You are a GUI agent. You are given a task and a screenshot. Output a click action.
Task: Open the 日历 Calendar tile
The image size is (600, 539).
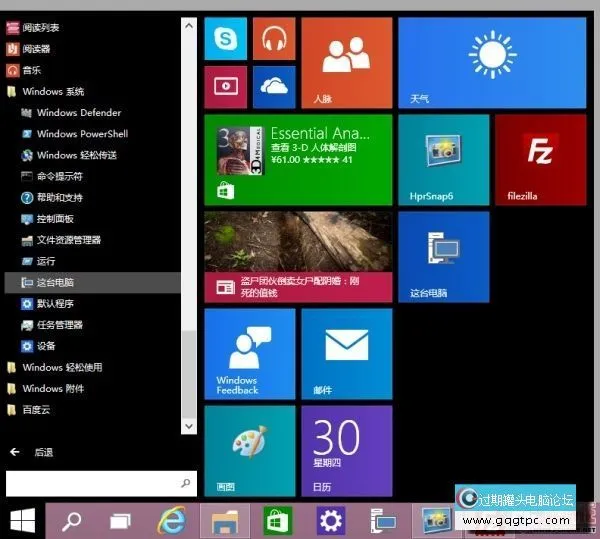[347, 451]
